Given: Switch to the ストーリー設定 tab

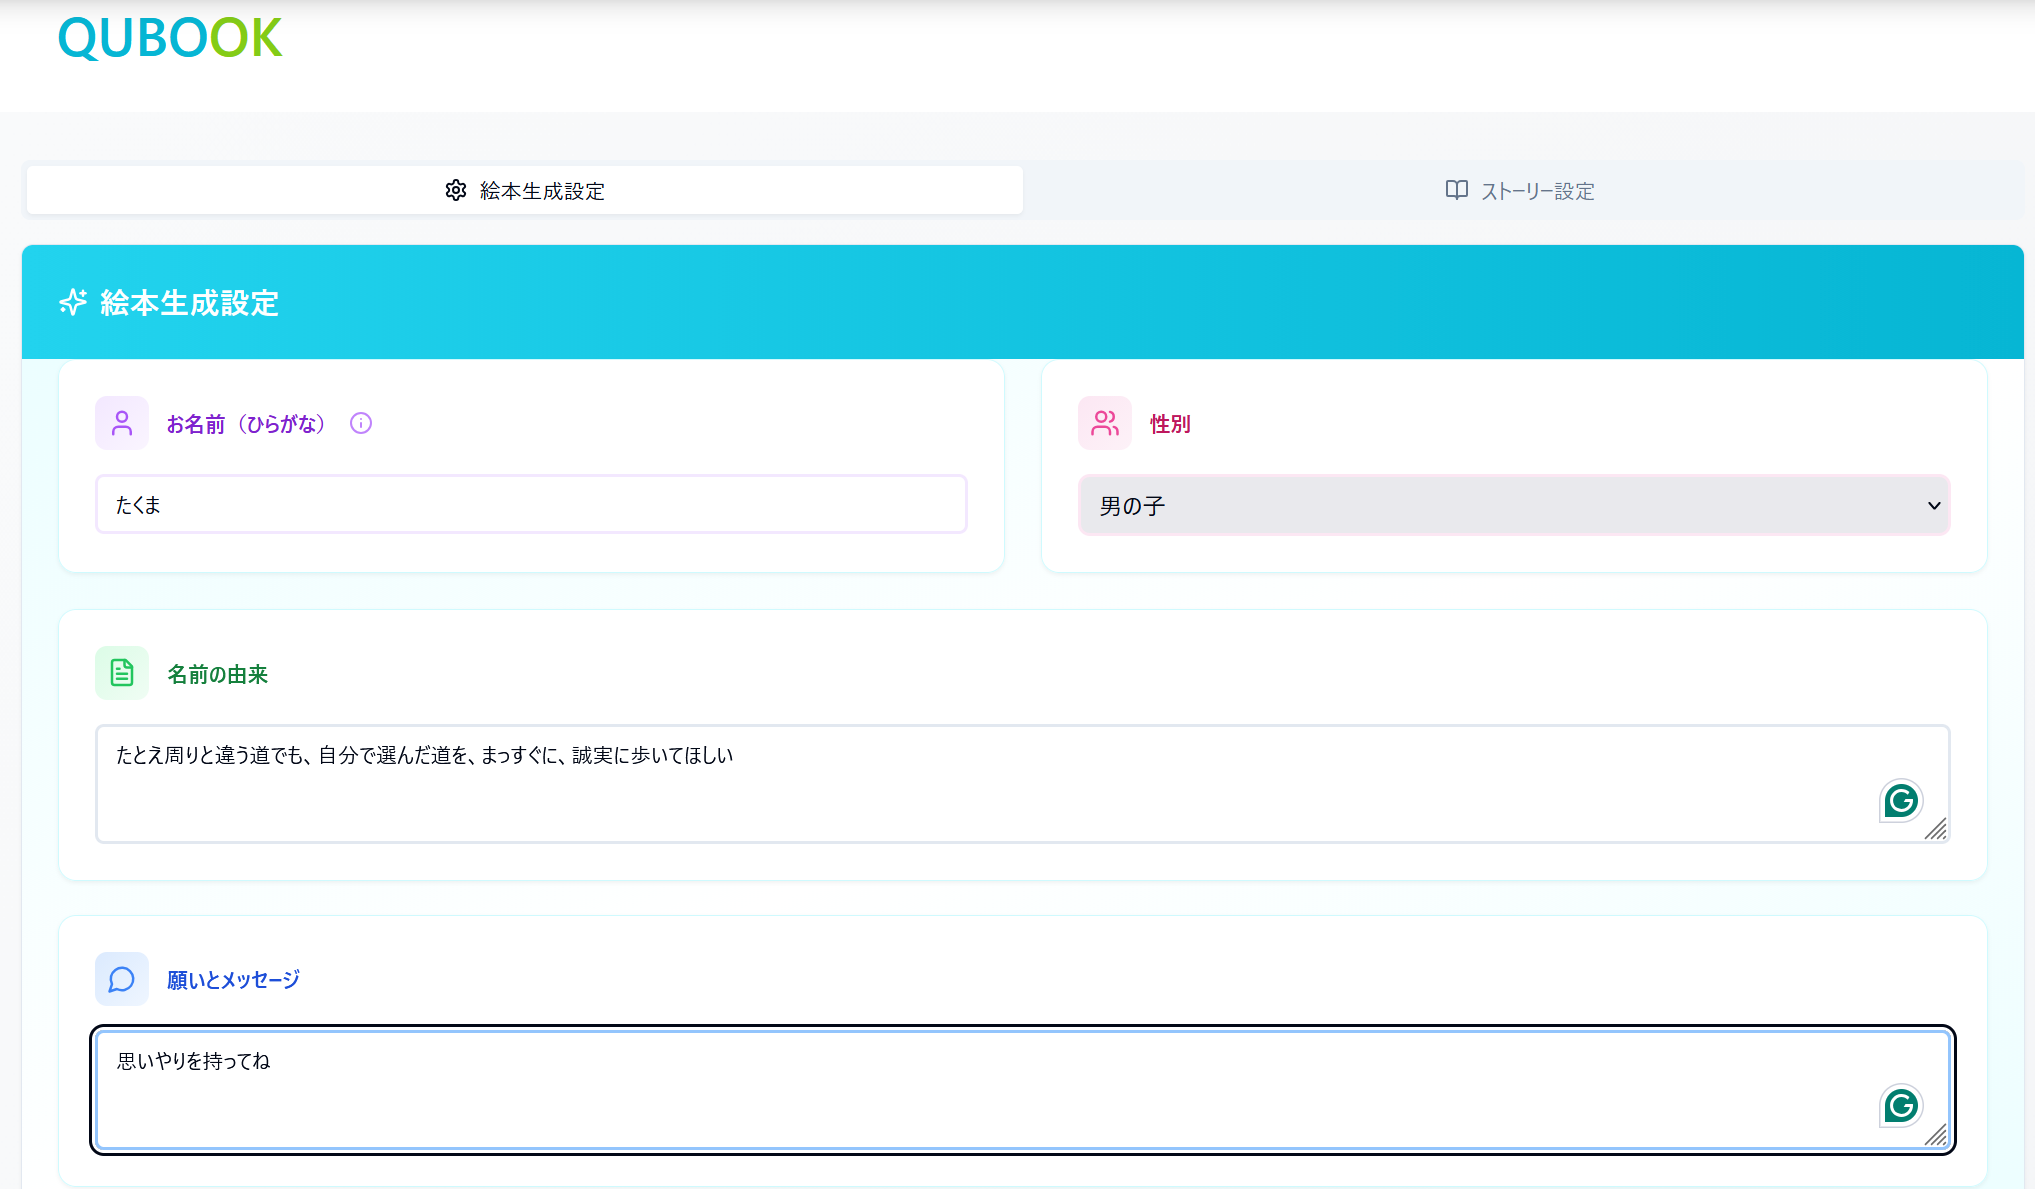Looking at the screenshot, I should click(1522, 190).
